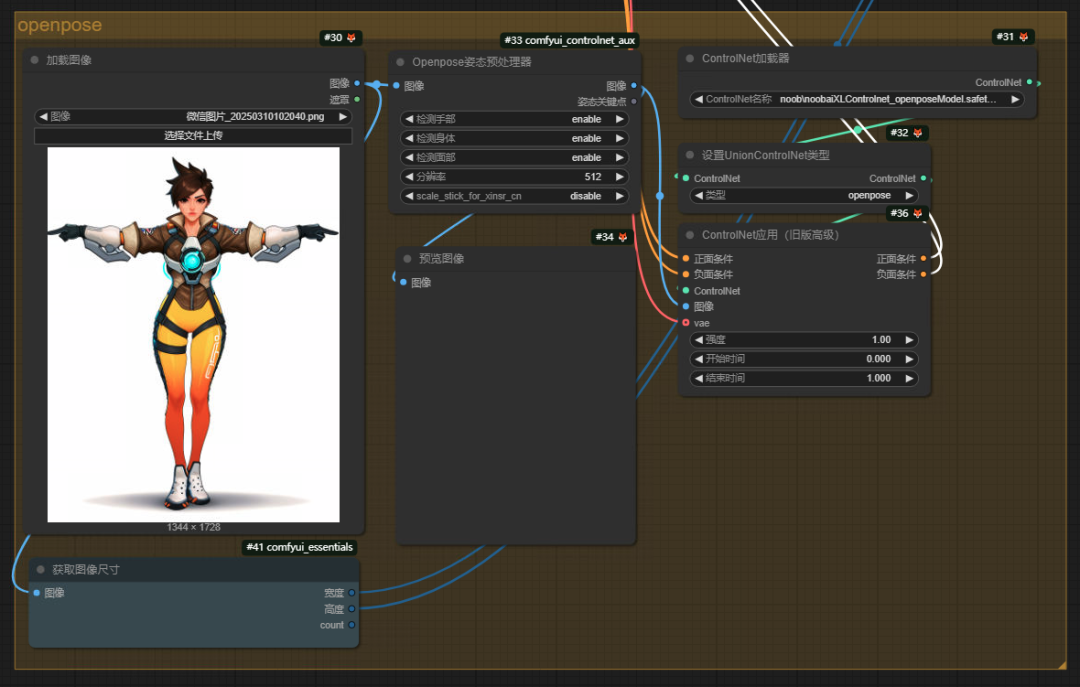Collapse the 预览图像 node via title dot

407,259
